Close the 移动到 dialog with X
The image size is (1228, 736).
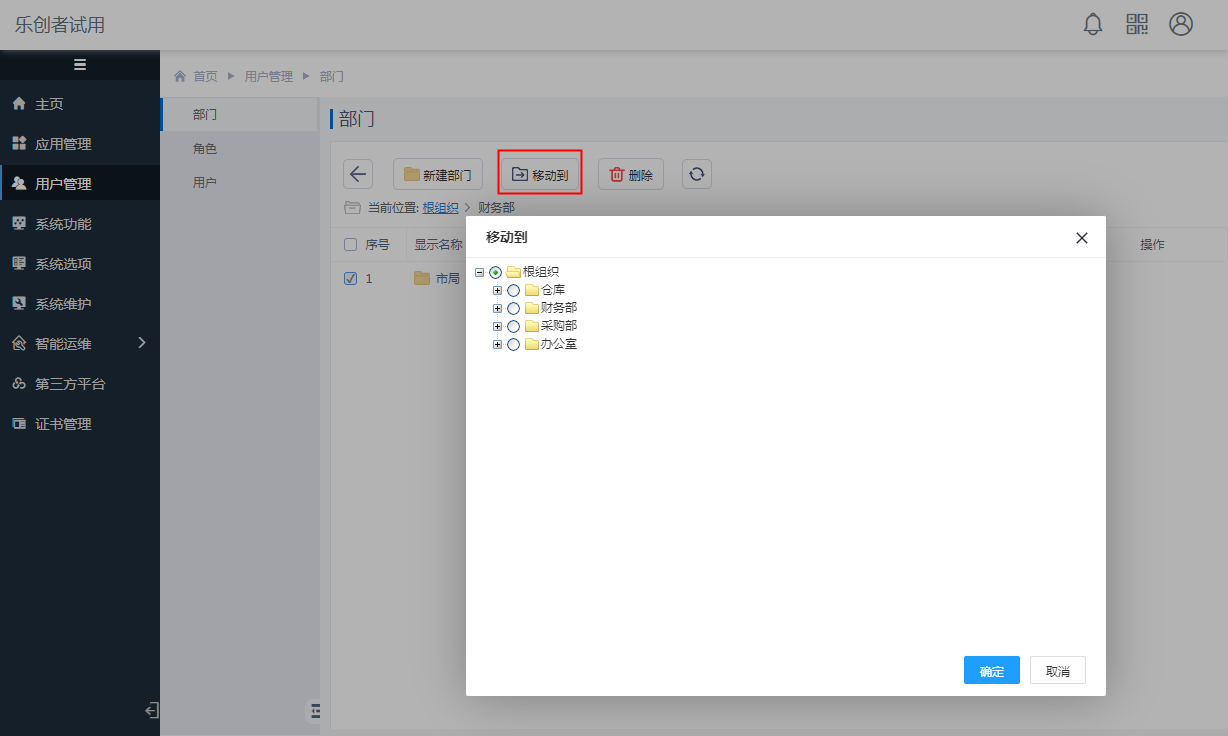point(1081,238)
